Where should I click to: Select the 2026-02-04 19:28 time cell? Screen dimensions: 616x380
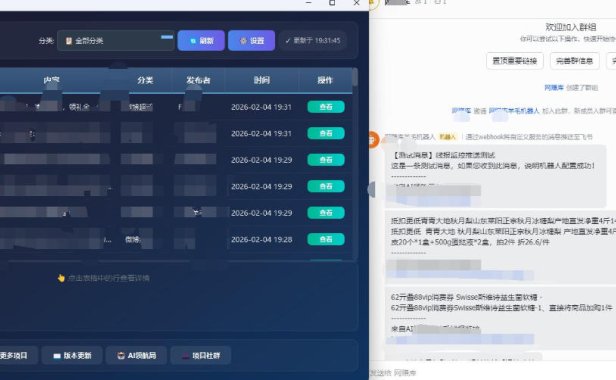point(262,239)
